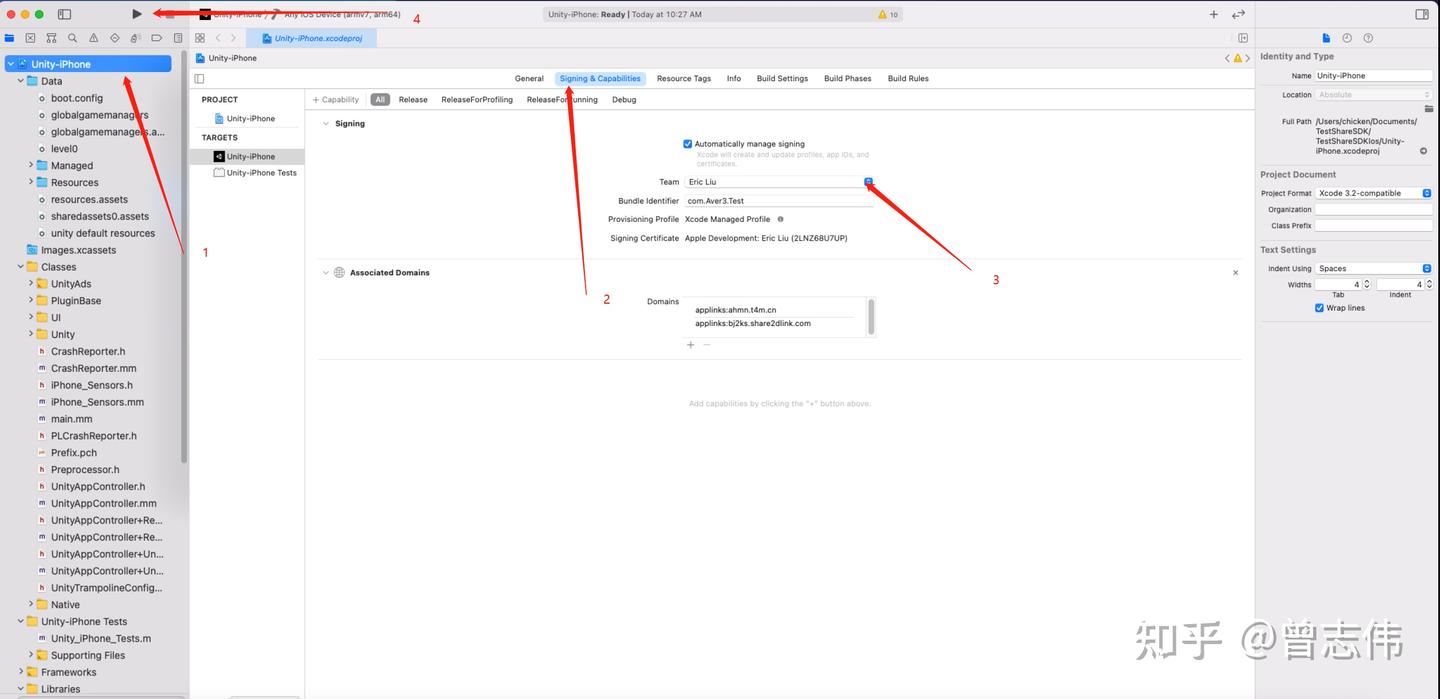This screenshot has width=1440, height=699.
Task: Add a new domain with the plus button
Action: pos(690,344)
